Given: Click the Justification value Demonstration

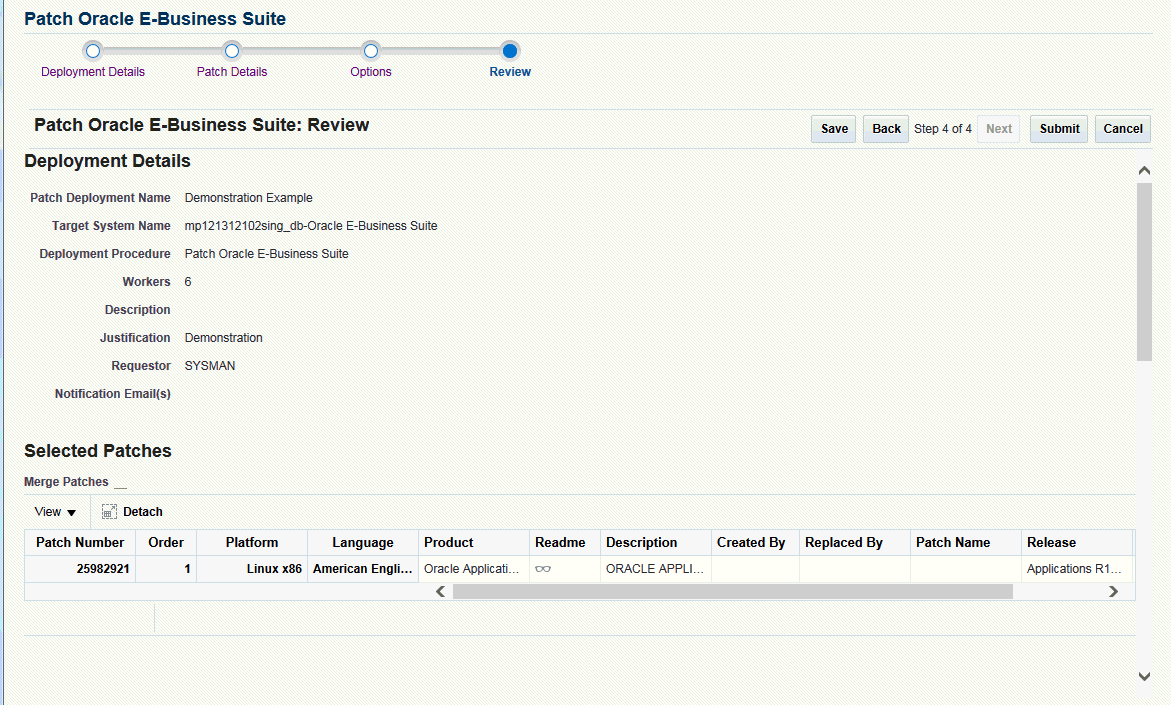Looking at the screenshot, I should 223,338.
